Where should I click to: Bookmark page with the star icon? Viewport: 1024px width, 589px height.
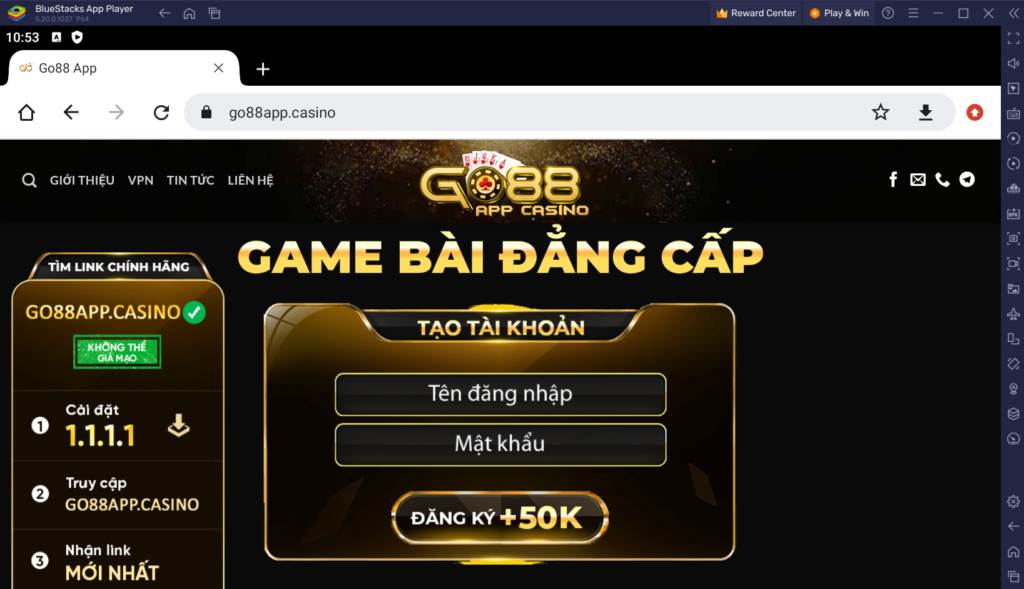coord(880,112)
